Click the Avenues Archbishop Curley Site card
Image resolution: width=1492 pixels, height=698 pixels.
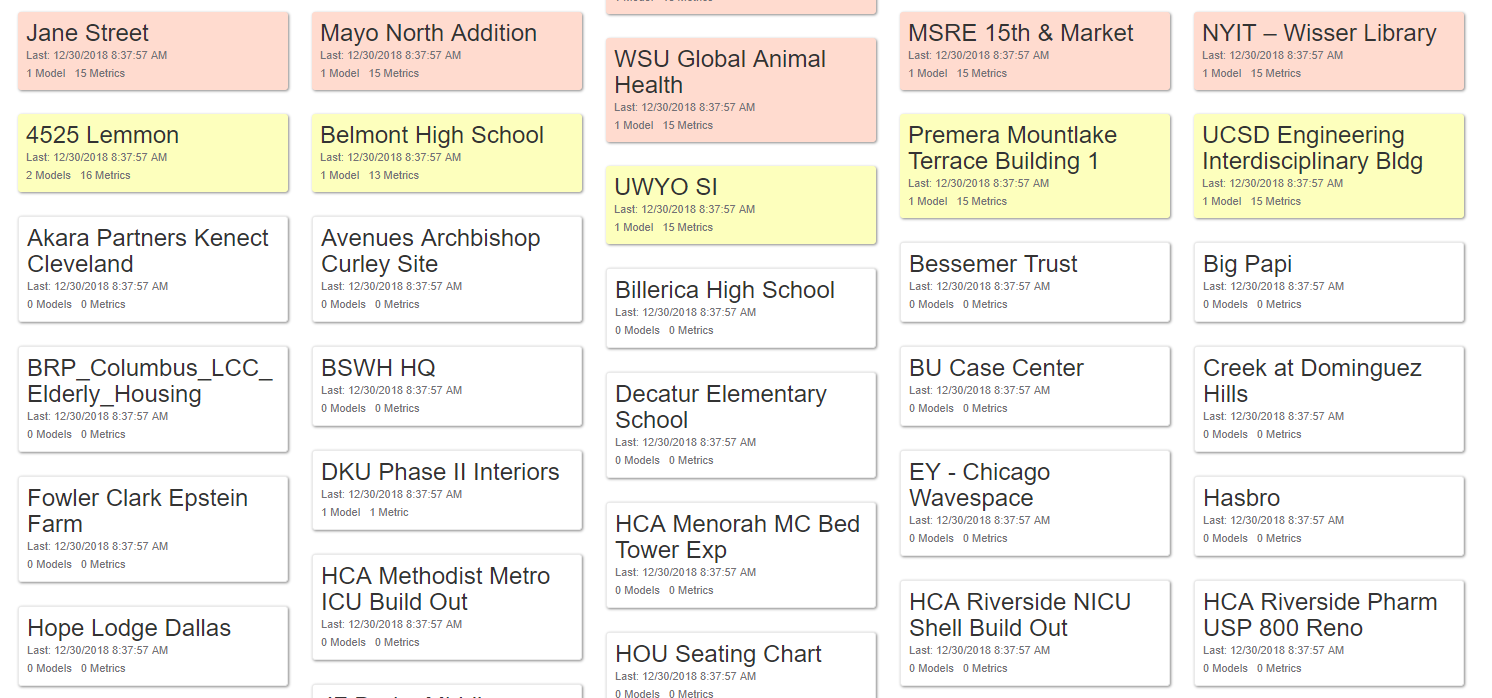(x=447, y=268)
